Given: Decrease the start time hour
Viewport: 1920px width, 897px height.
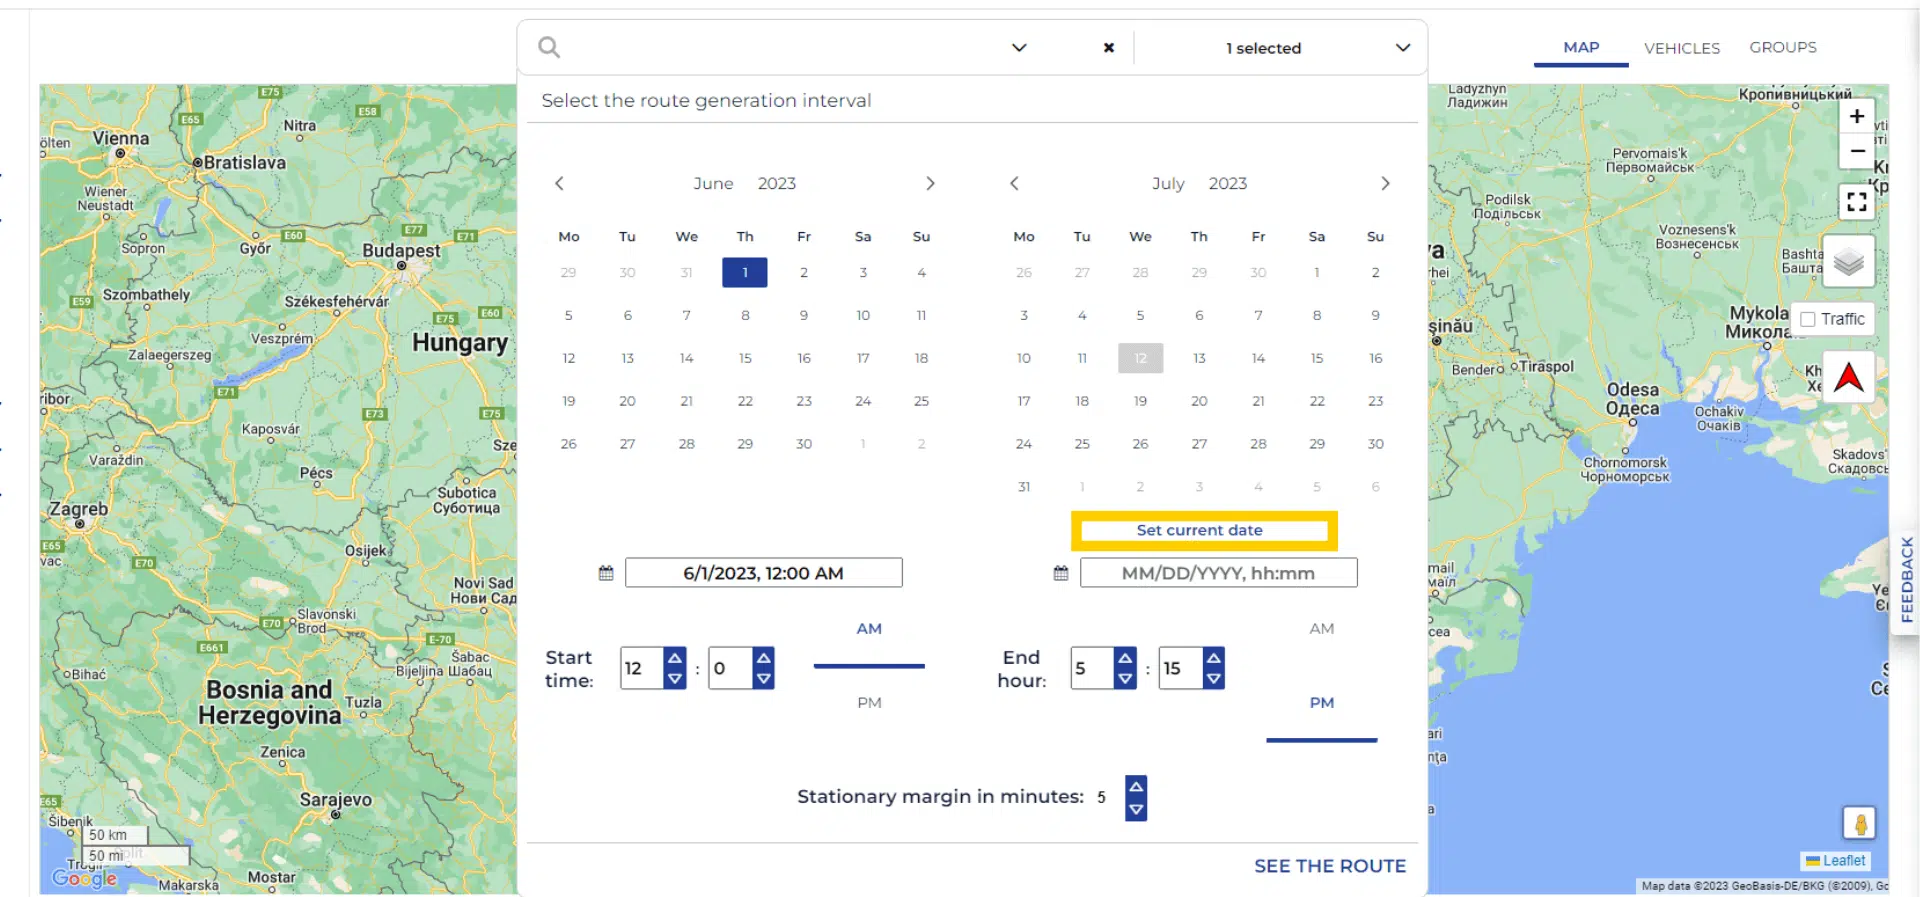Looking at the screenshot, I should point(675,679).
